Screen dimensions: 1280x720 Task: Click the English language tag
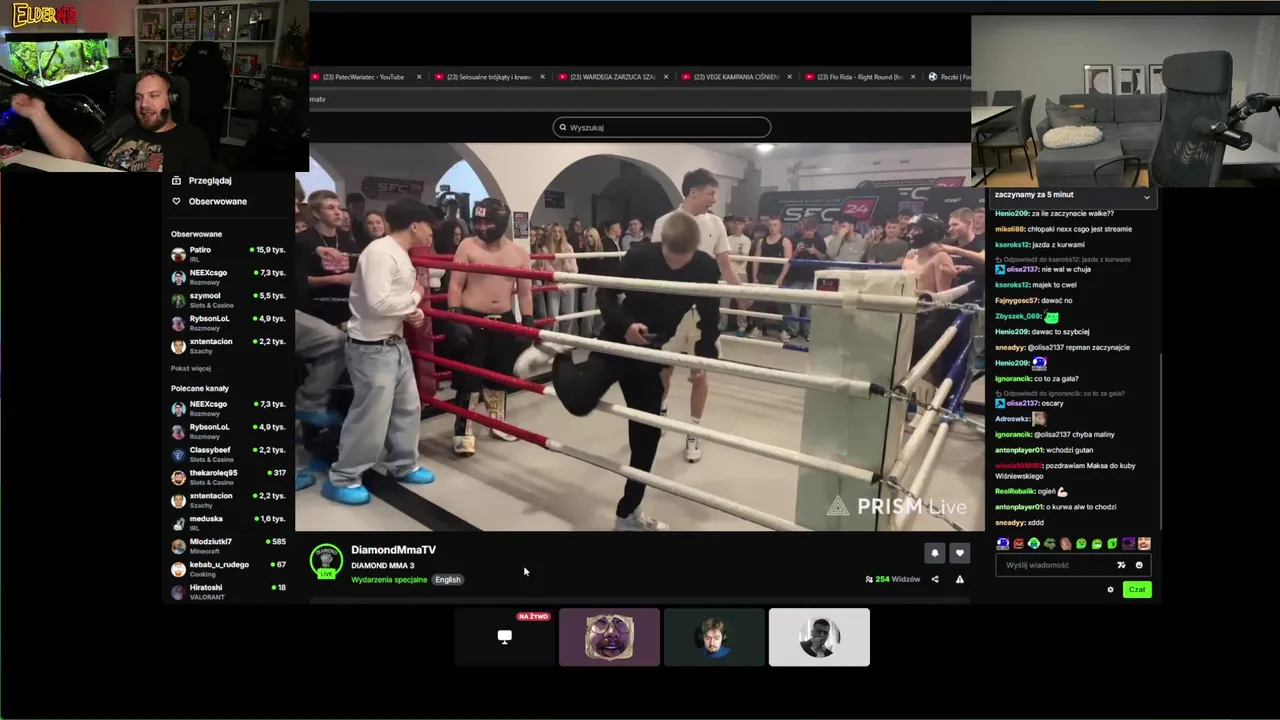coord(448,580)
